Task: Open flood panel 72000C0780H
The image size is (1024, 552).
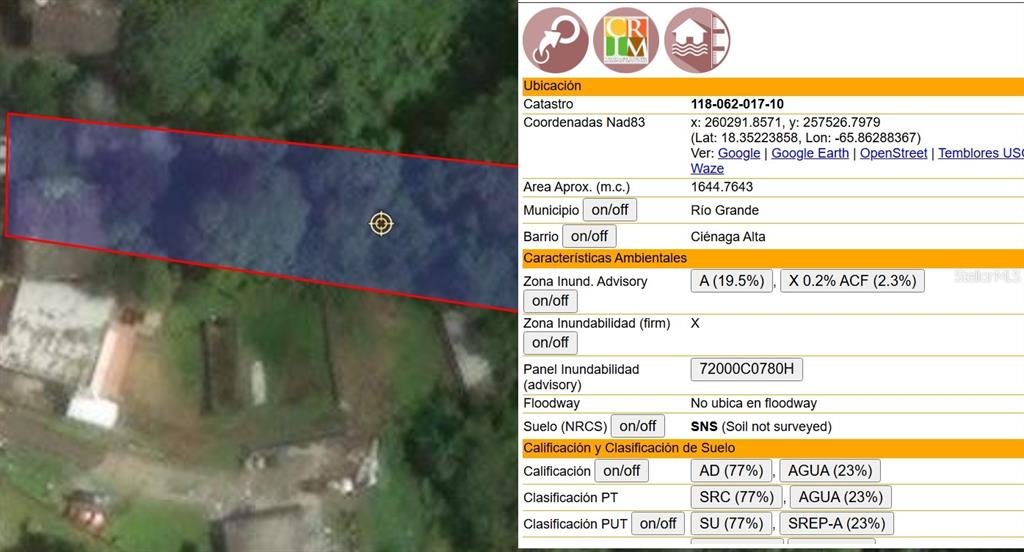Action: click(746, 369)
